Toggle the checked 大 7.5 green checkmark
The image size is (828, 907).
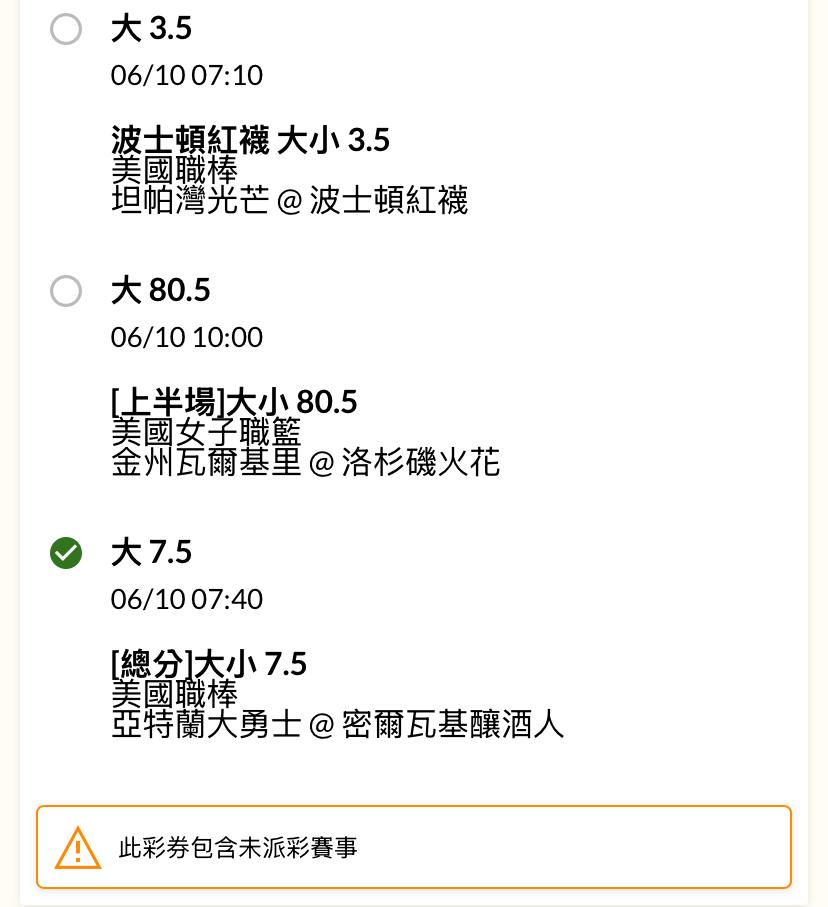[x=66, y=553]
